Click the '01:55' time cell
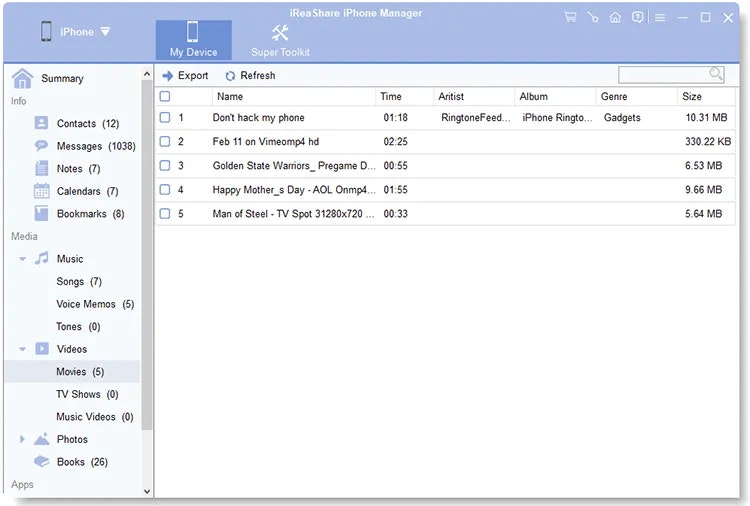This screenshot has width=750, height=506. click(x=396, y=189)
